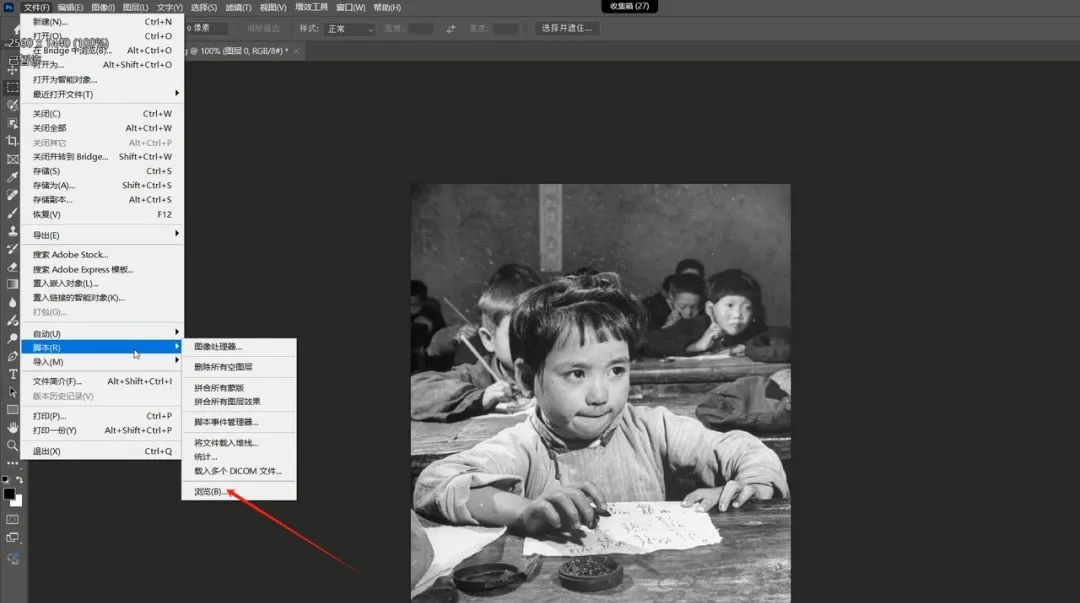Choose 拼合所有图层效果 from the submenu
Screen dimensions: 1080x603
[239, 402]
